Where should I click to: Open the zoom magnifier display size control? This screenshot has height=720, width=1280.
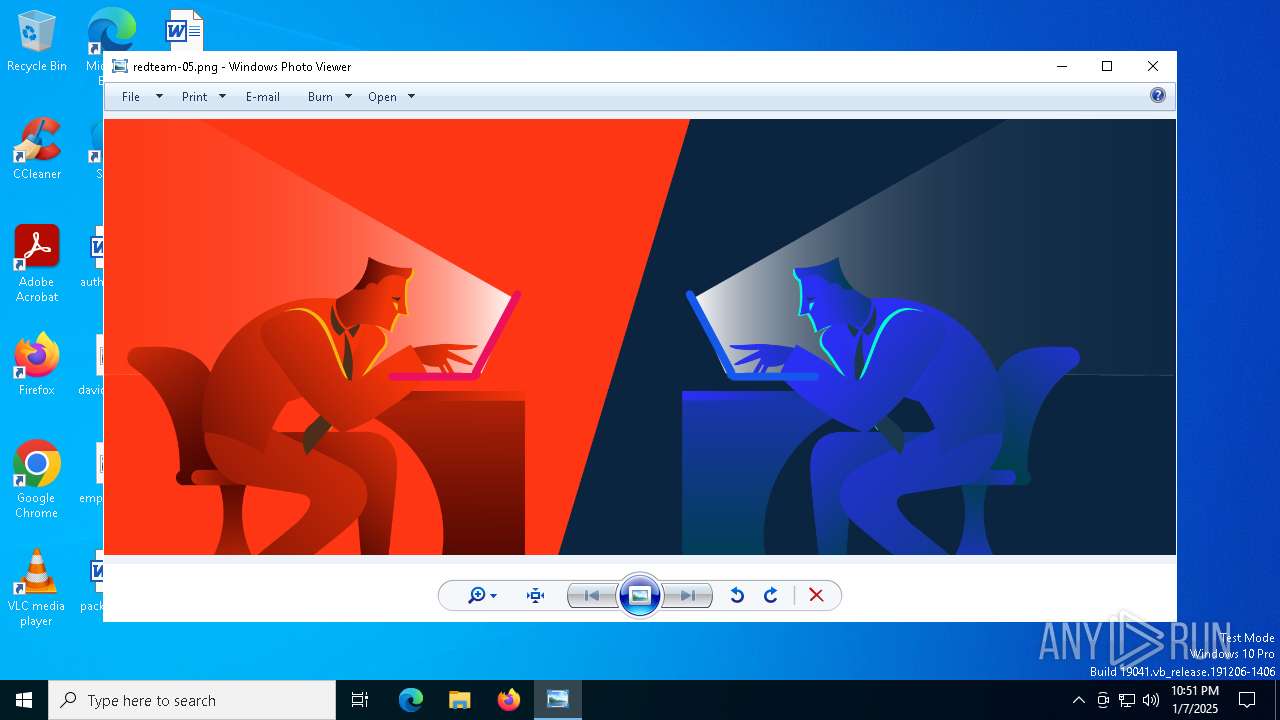pos(482,596)
